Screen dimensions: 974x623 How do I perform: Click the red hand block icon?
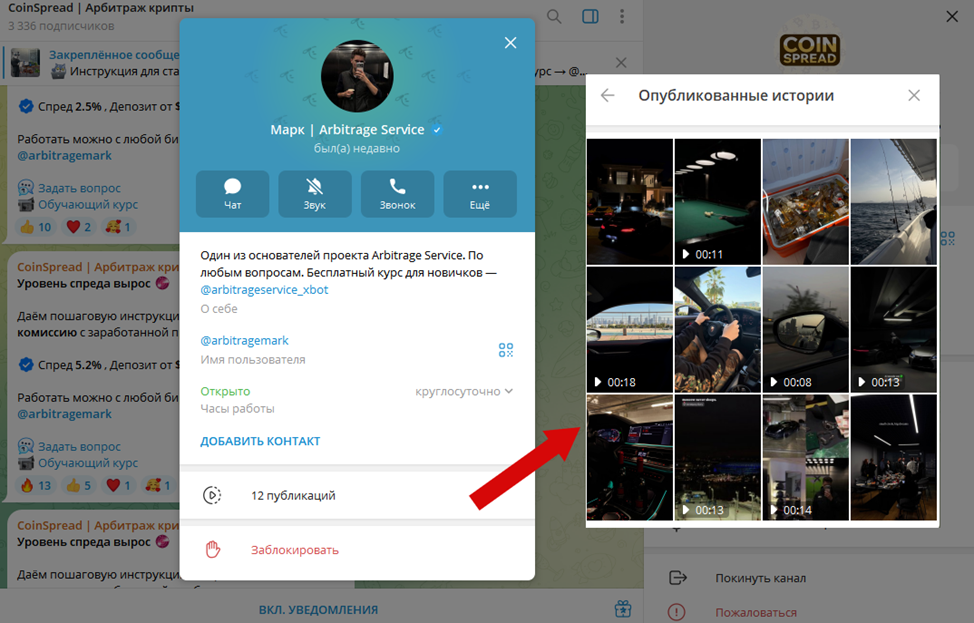click(212, 550)
